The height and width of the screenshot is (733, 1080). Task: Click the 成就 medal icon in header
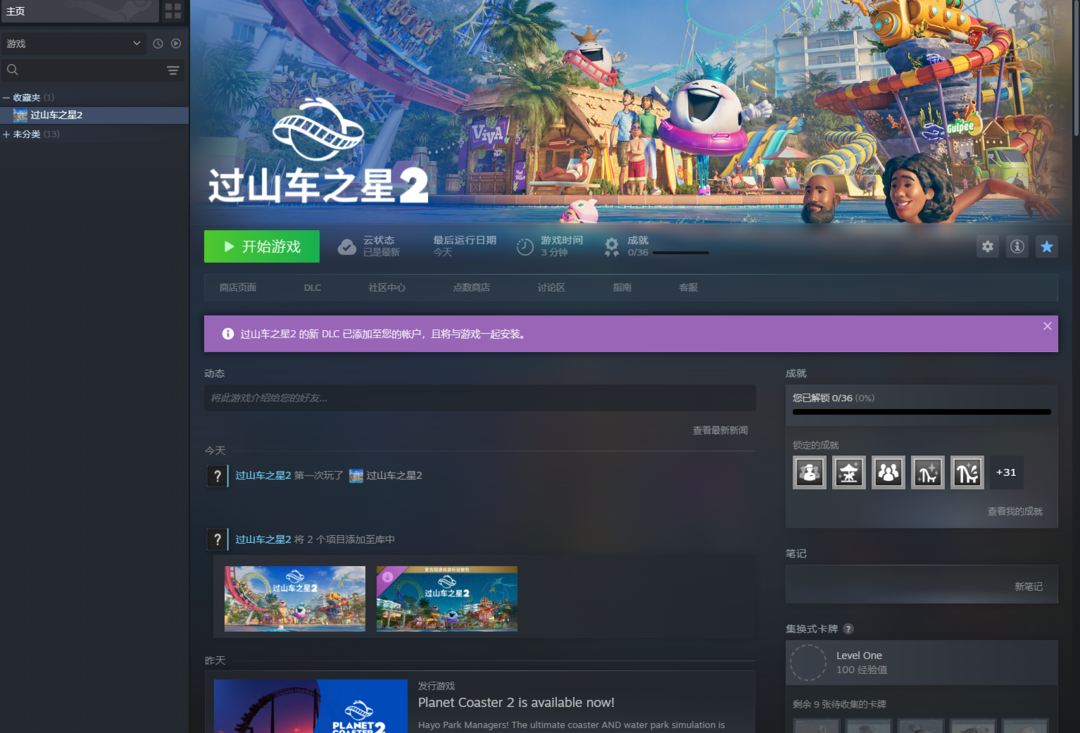click(612, 247)
